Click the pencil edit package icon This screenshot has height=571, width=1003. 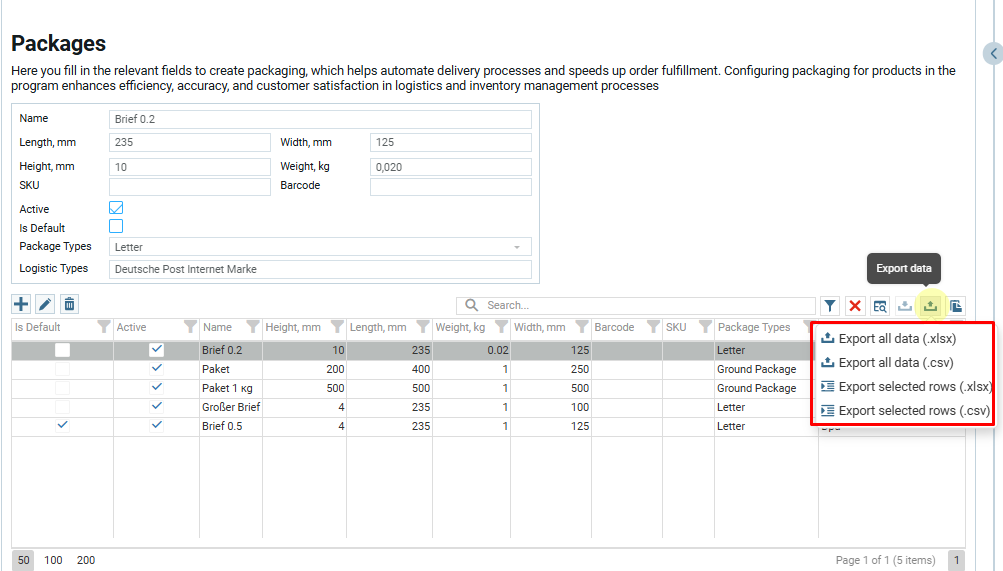45,304
